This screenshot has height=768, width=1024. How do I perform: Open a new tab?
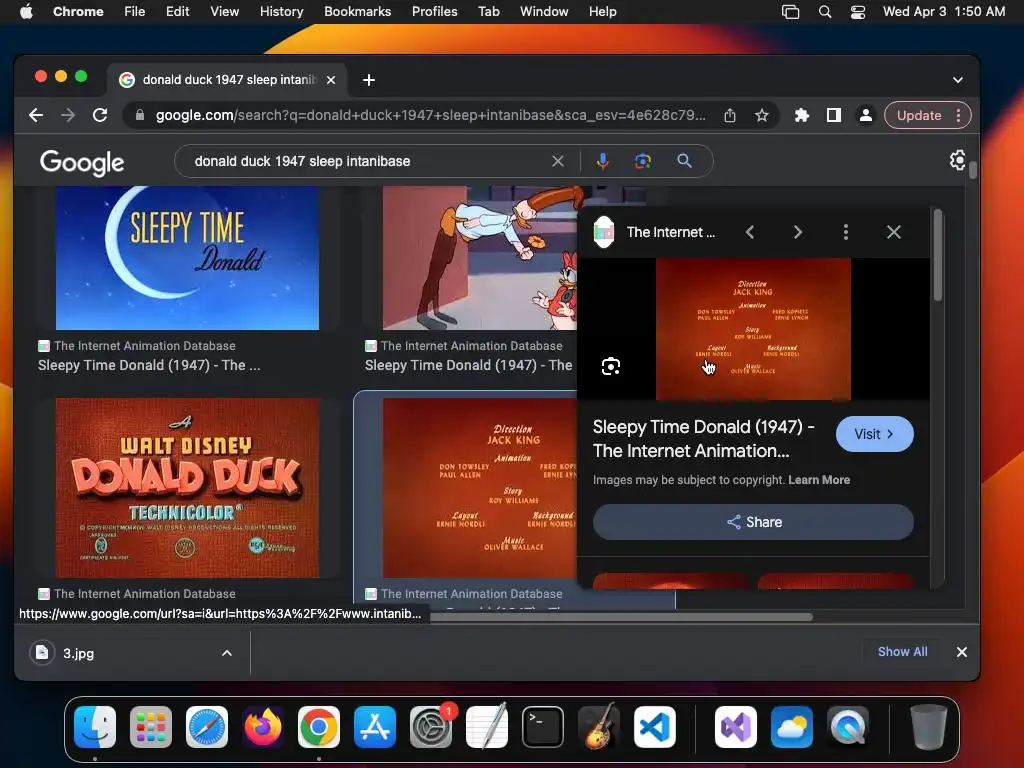[x=368, y=80]
